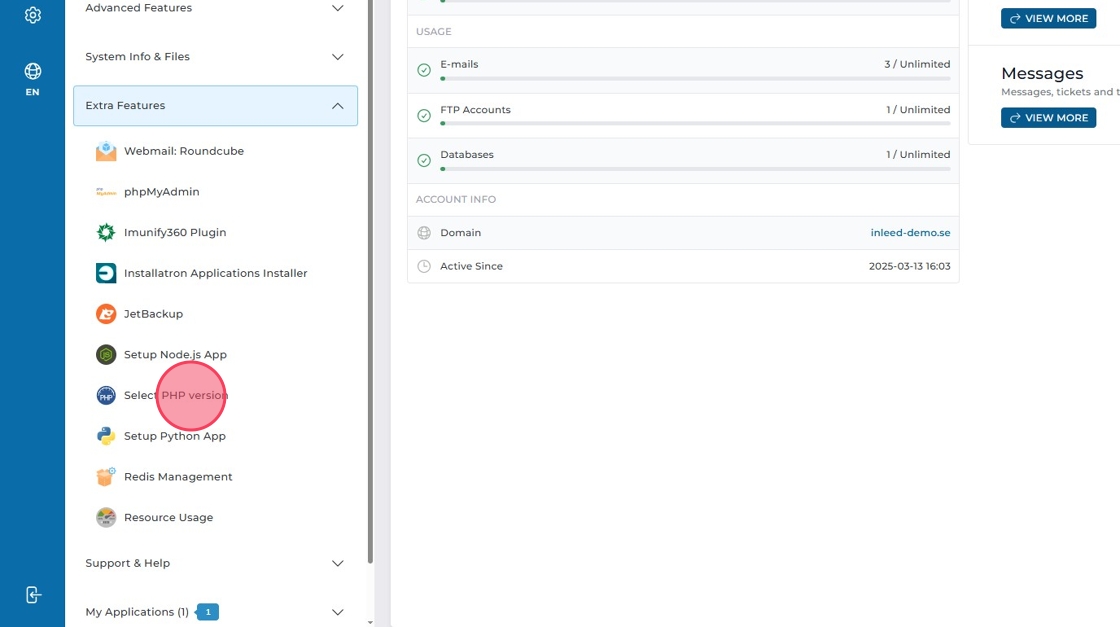The height and width of the screenshot is (627, 1120).
Task: Click the Imunify360 Plugin green icon
Action: [106, 233]
